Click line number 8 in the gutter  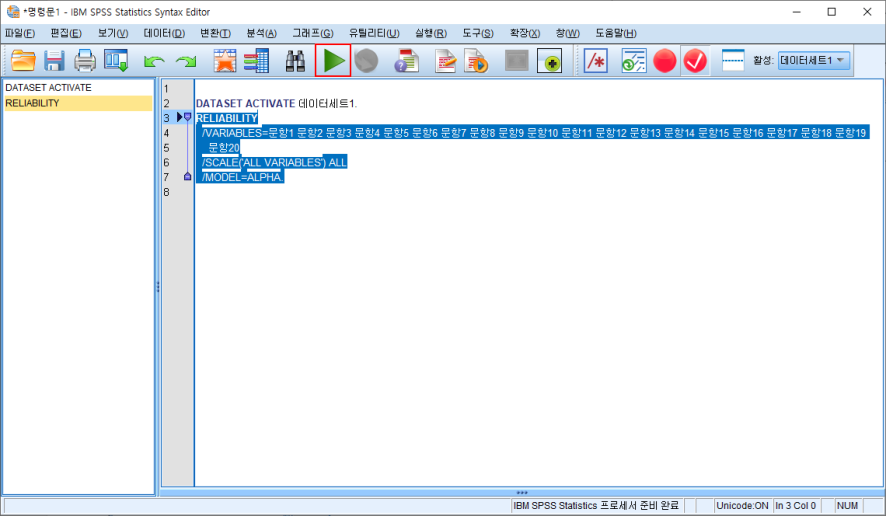click(x=166, y=192)
